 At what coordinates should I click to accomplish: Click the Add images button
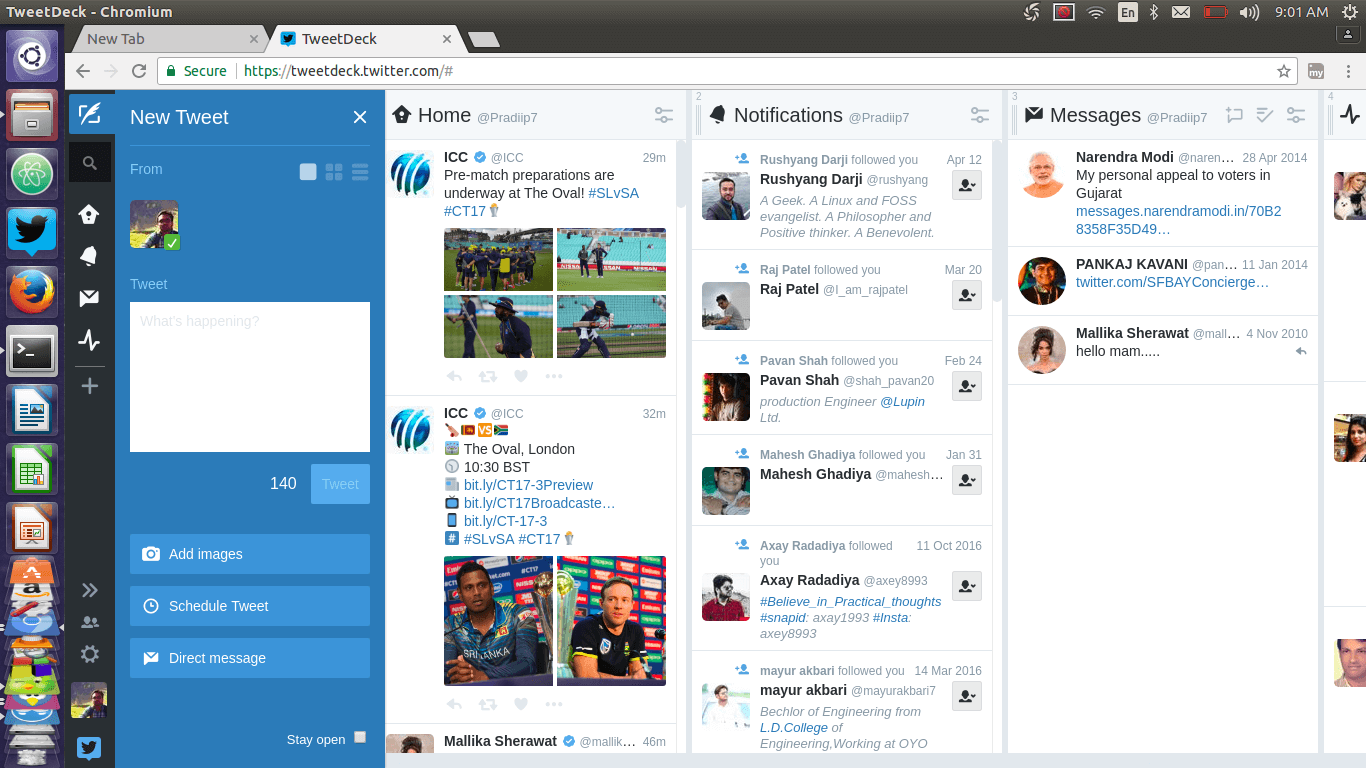pos(250,554)
